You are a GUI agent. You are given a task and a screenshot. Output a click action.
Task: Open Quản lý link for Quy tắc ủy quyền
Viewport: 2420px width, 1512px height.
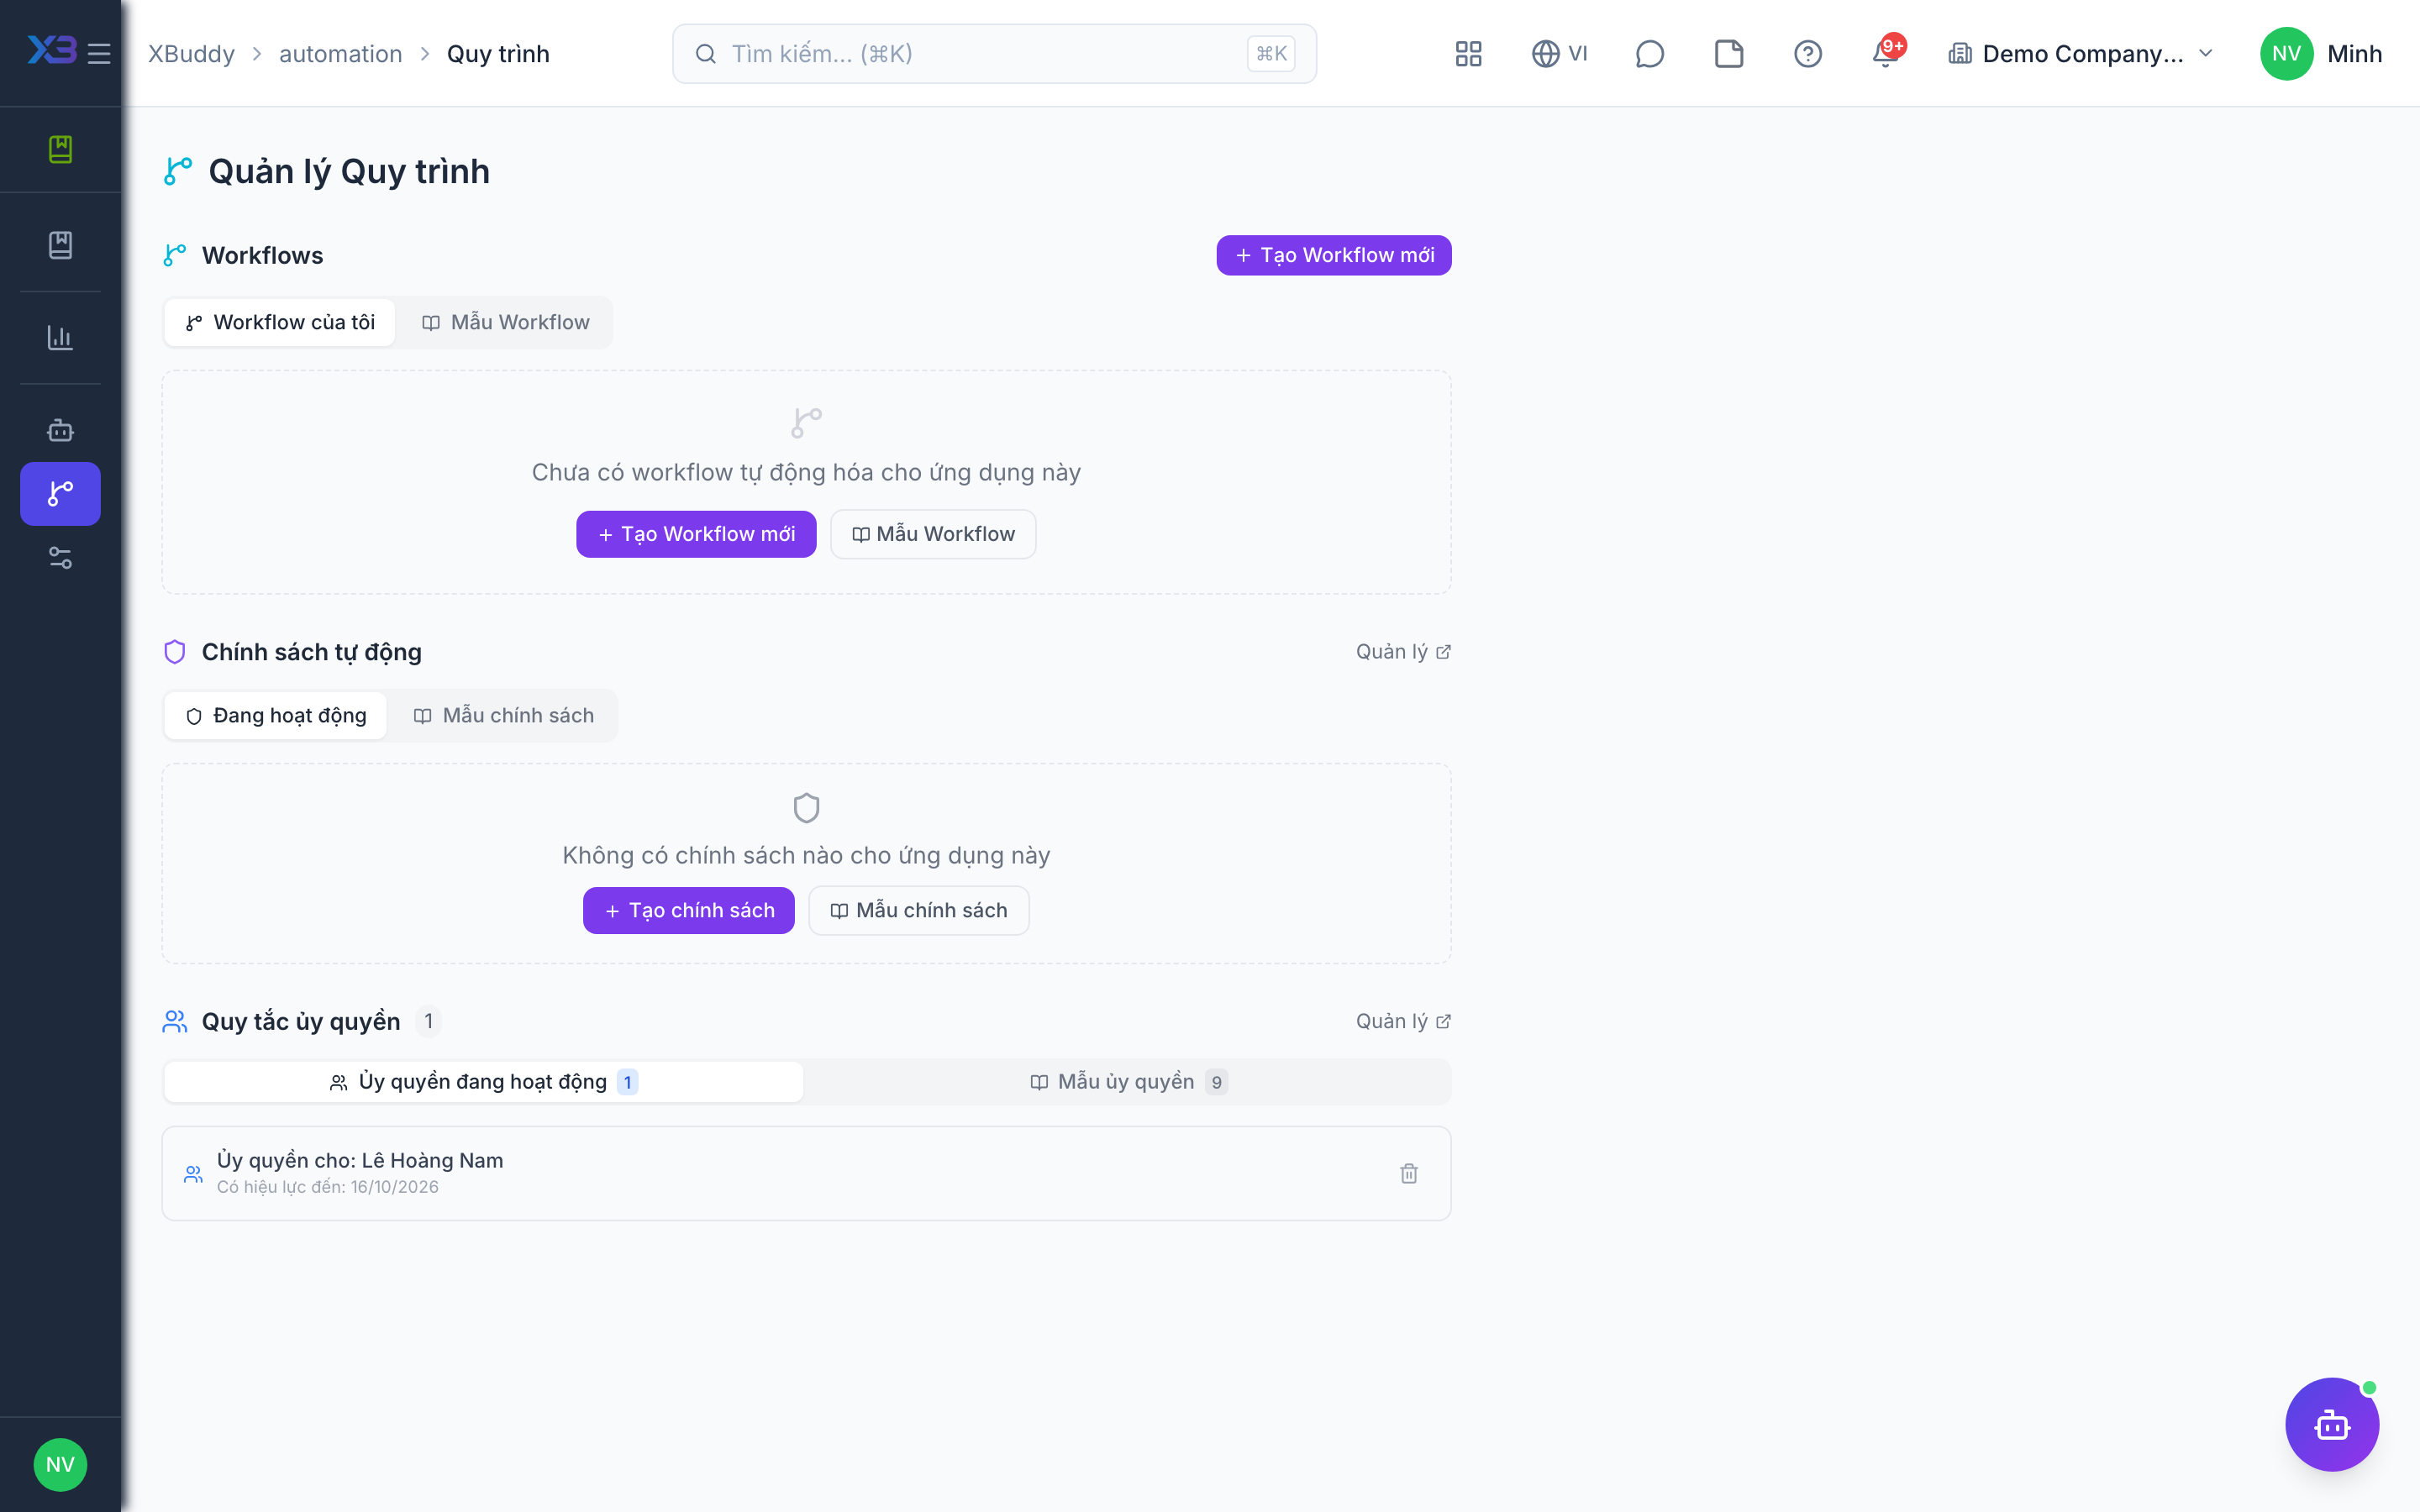(x=1403, y=1021)
